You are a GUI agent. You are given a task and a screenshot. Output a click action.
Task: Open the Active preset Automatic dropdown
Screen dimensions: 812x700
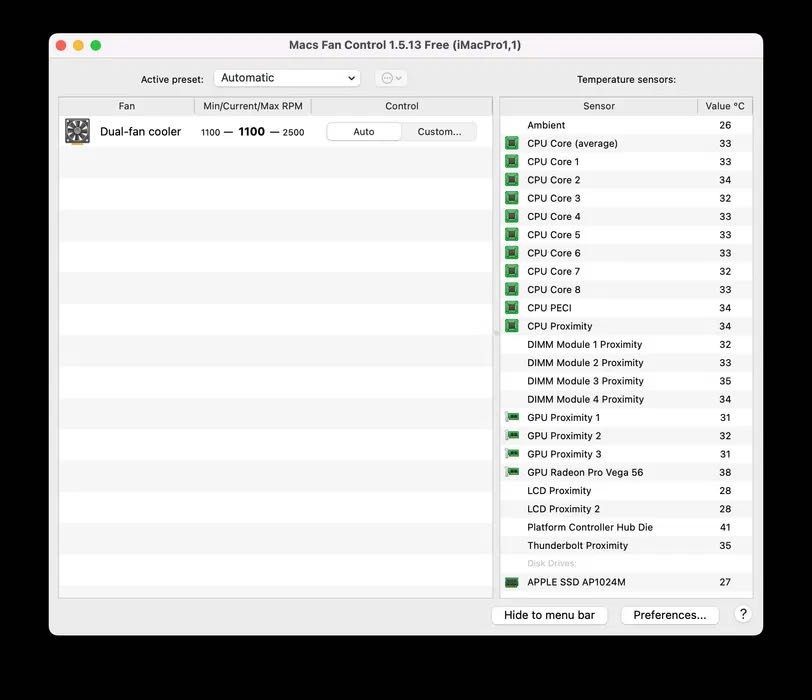tap(287, 78)
